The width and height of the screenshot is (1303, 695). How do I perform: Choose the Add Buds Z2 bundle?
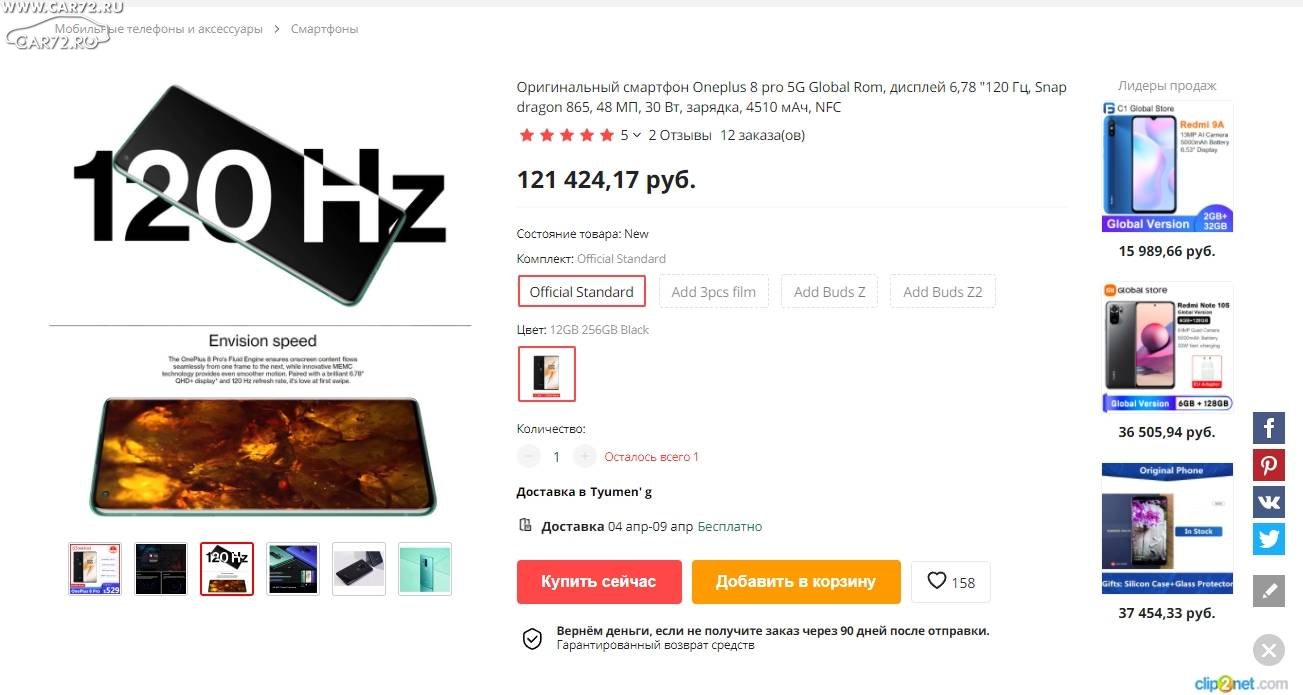click(942, 292)
